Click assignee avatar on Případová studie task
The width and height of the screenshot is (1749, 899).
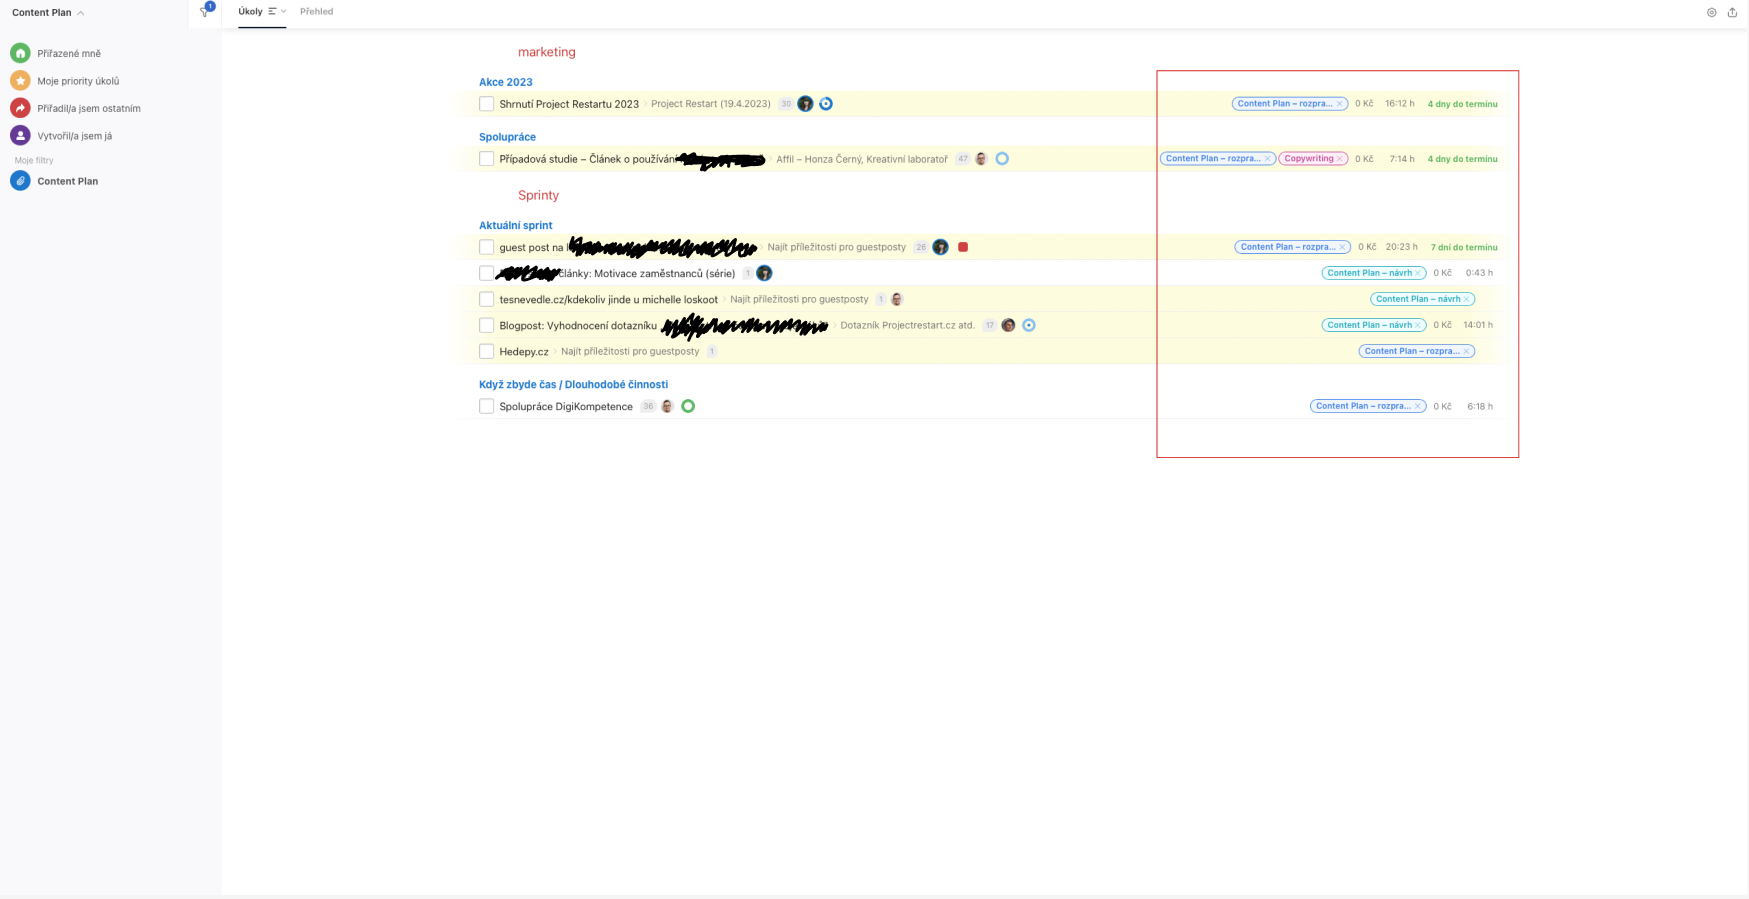[x=981, y=159]
